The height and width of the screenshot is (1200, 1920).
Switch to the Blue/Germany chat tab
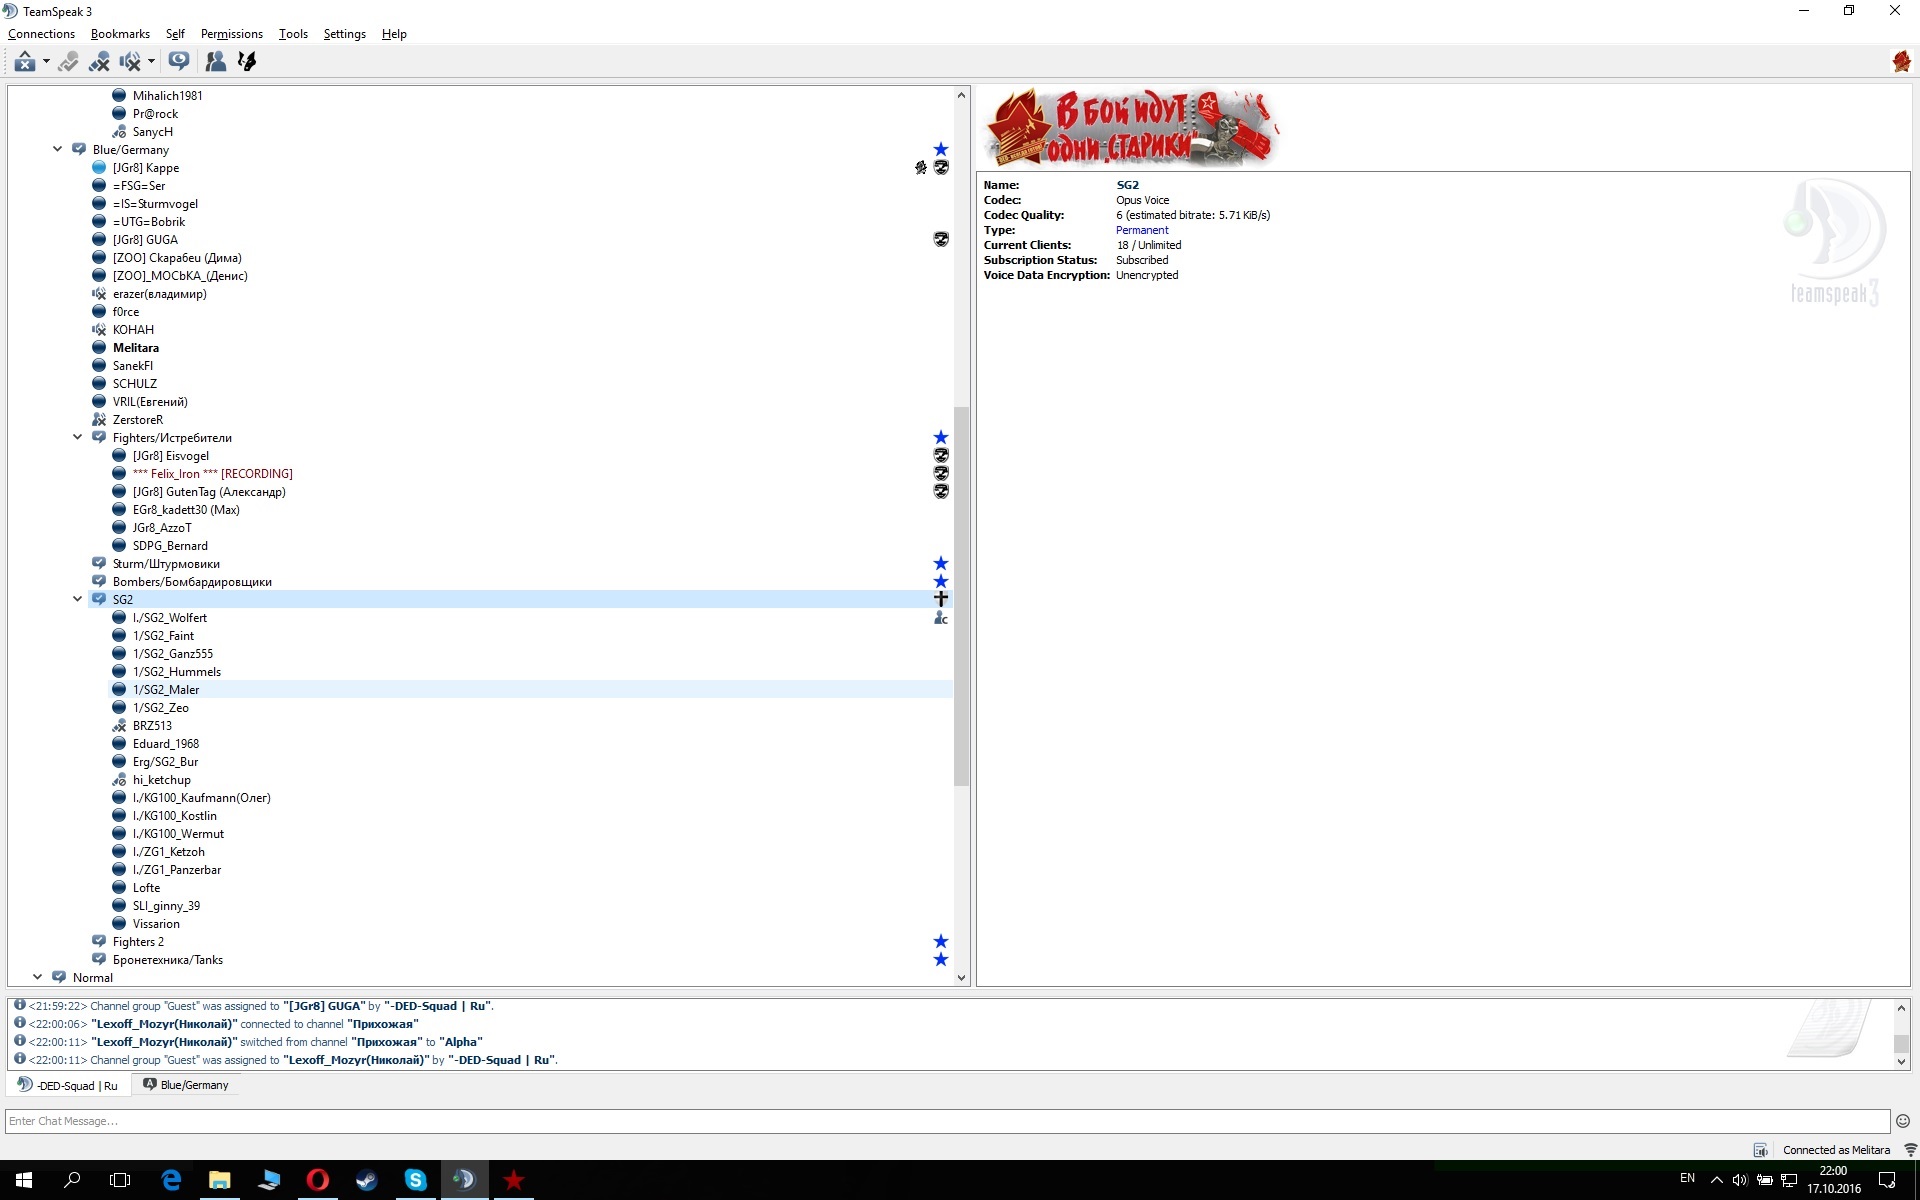[186, 1085]
